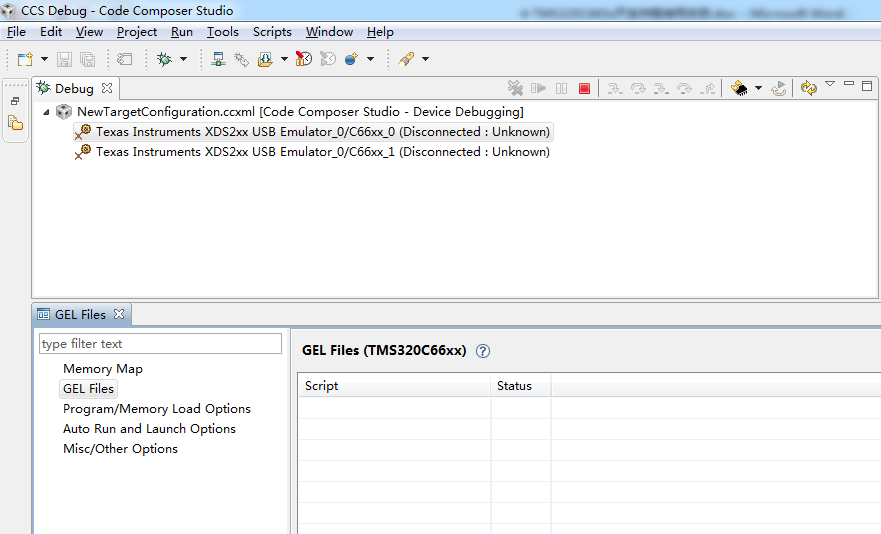Select GEL Files in options list
The height and width of the screenshot is (534, 881).
(x=88, y=389)
